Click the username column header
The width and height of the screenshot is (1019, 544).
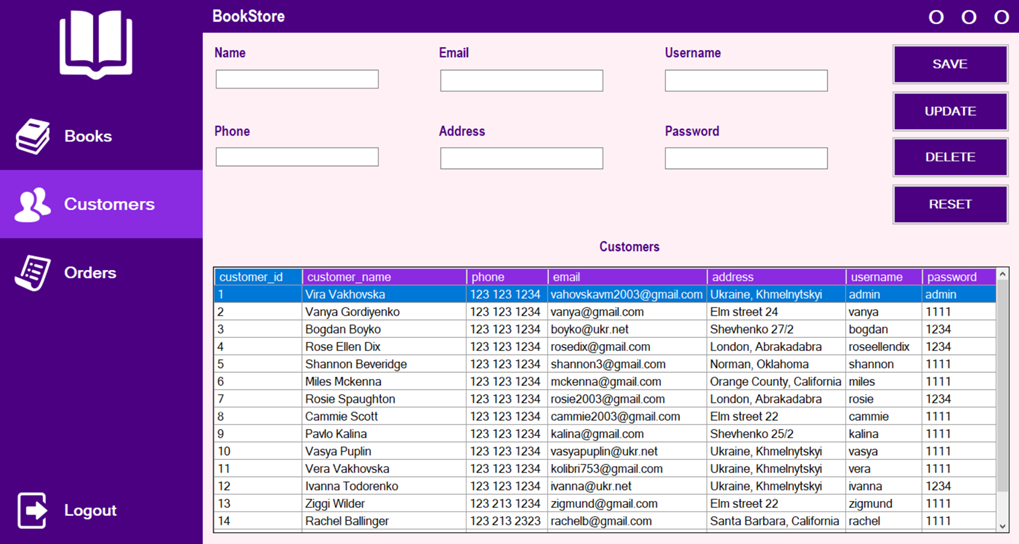(884, 277)
